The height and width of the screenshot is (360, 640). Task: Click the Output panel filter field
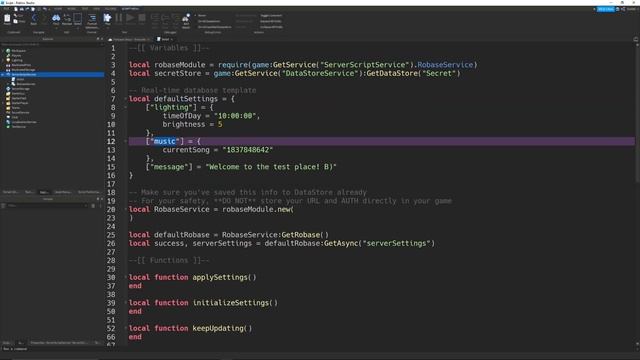click(47, 206)
